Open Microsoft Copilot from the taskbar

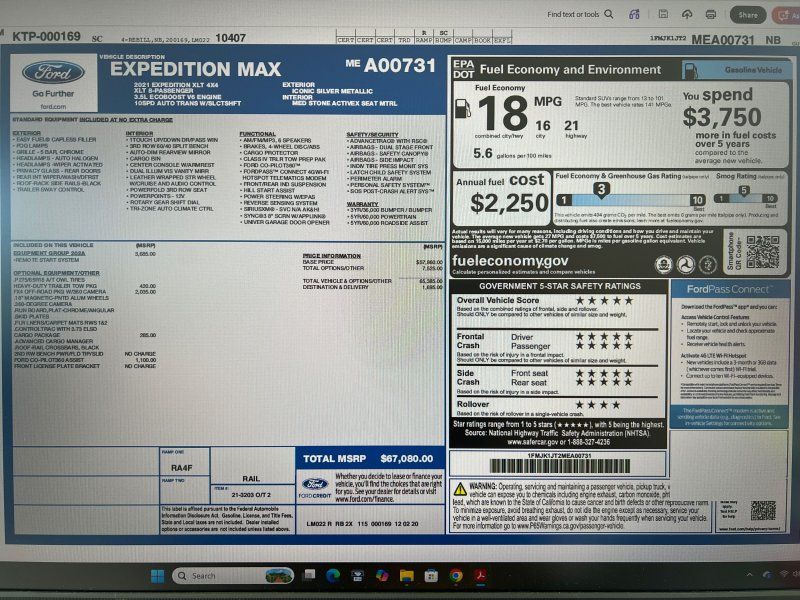[x=382, y=576]
